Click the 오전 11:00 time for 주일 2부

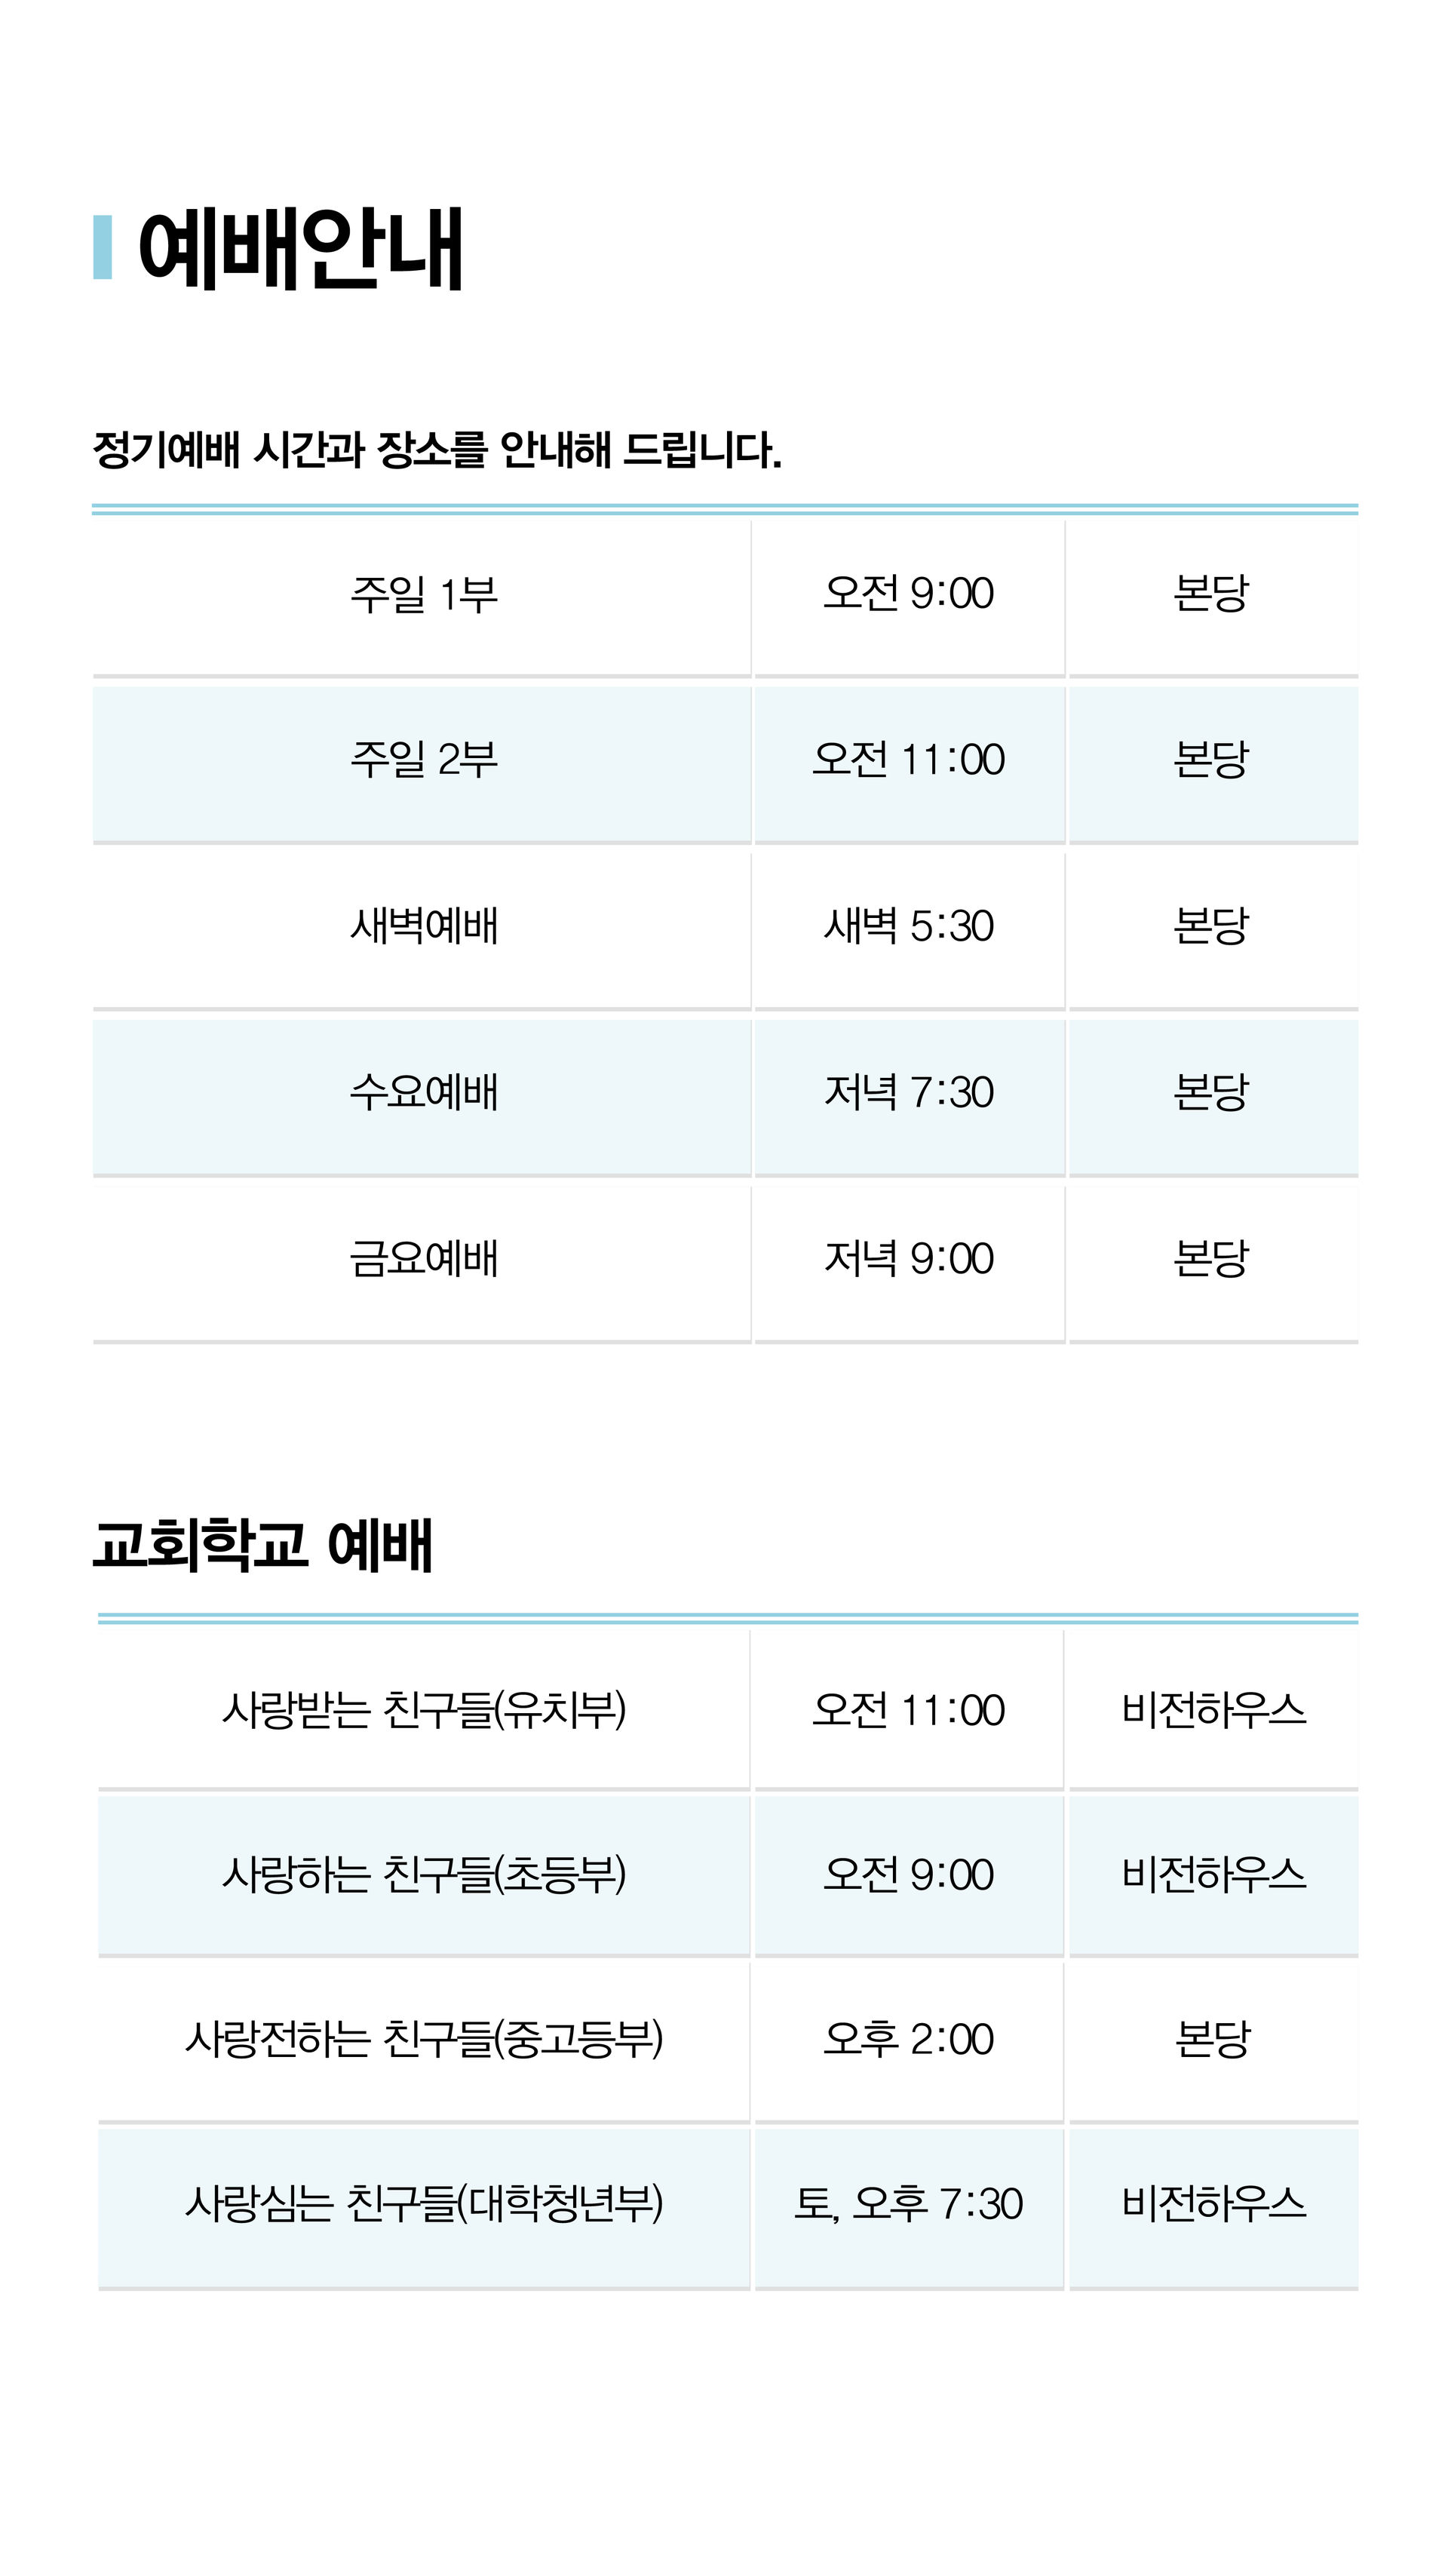(908, 760)
